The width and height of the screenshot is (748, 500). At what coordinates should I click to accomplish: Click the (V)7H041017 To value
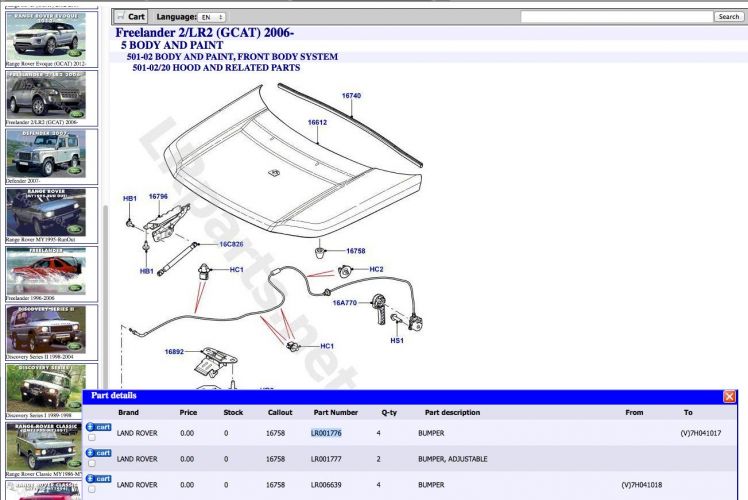tap(701, 433)
